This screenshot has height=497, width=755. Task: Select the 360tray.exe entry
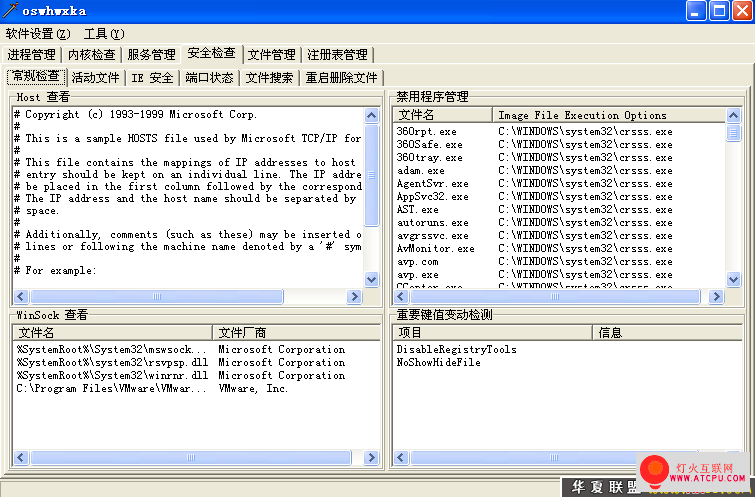tap(559, 157)
